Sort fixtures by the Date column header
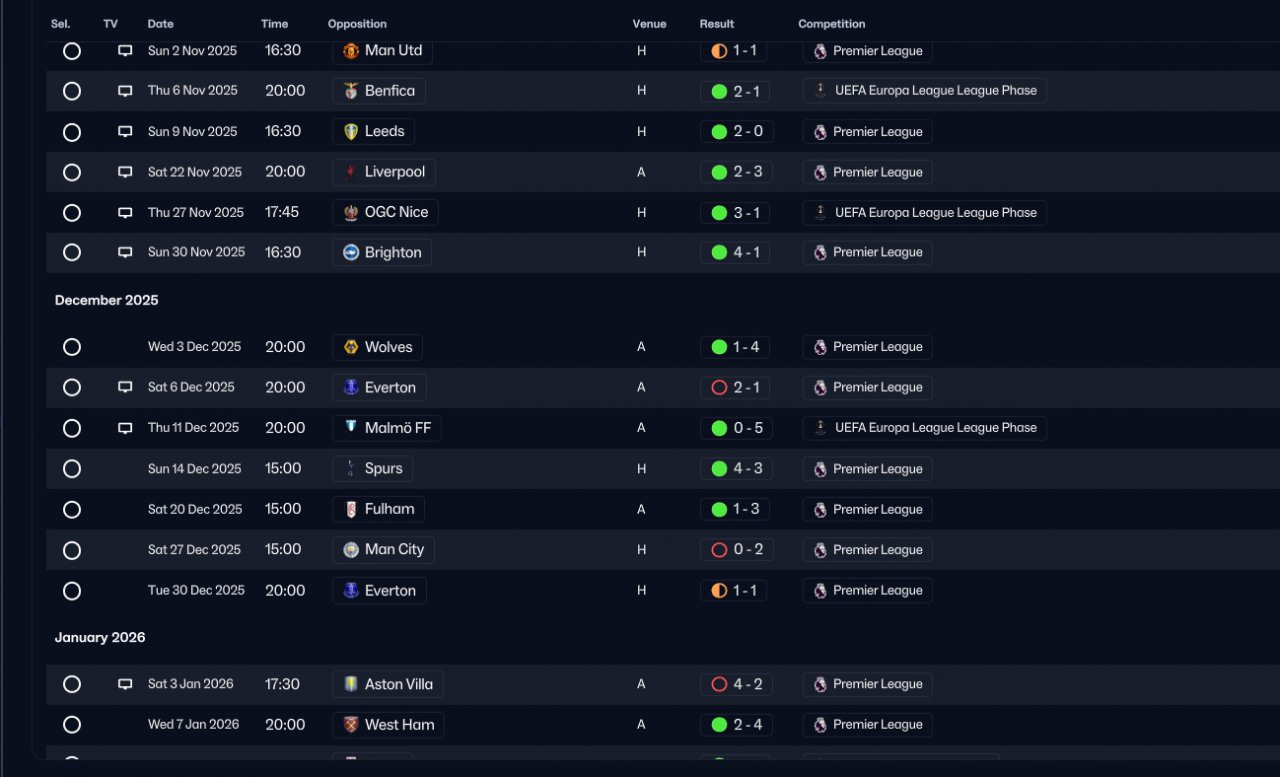 point(160,24)
